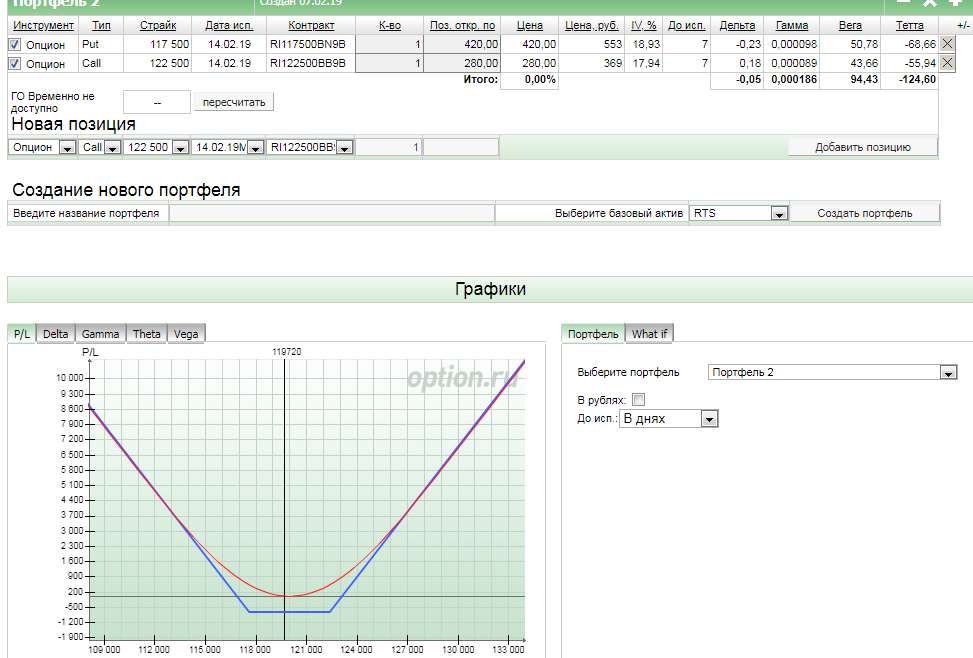Delete the Put option row with X
973x658 pixels.
pos(948,44)
